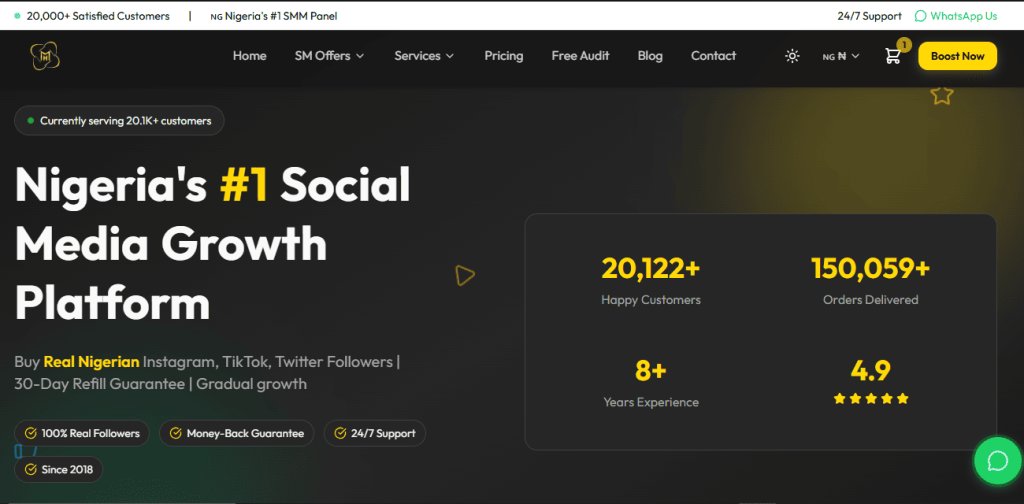Screen dimensions: 1024x504
Task: Click checkmark icon on 100% Real Followers
Action: 31,433
